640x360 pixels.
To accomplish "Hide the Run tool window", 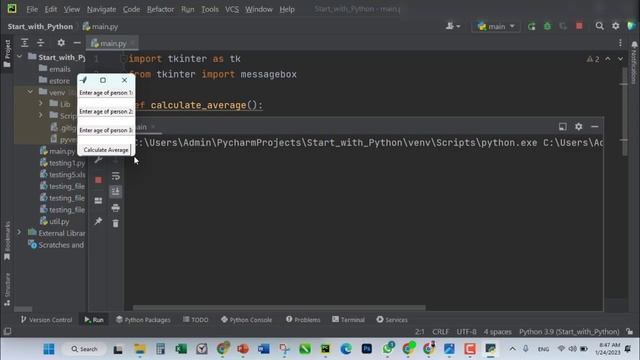I will [x=595, y=127].
